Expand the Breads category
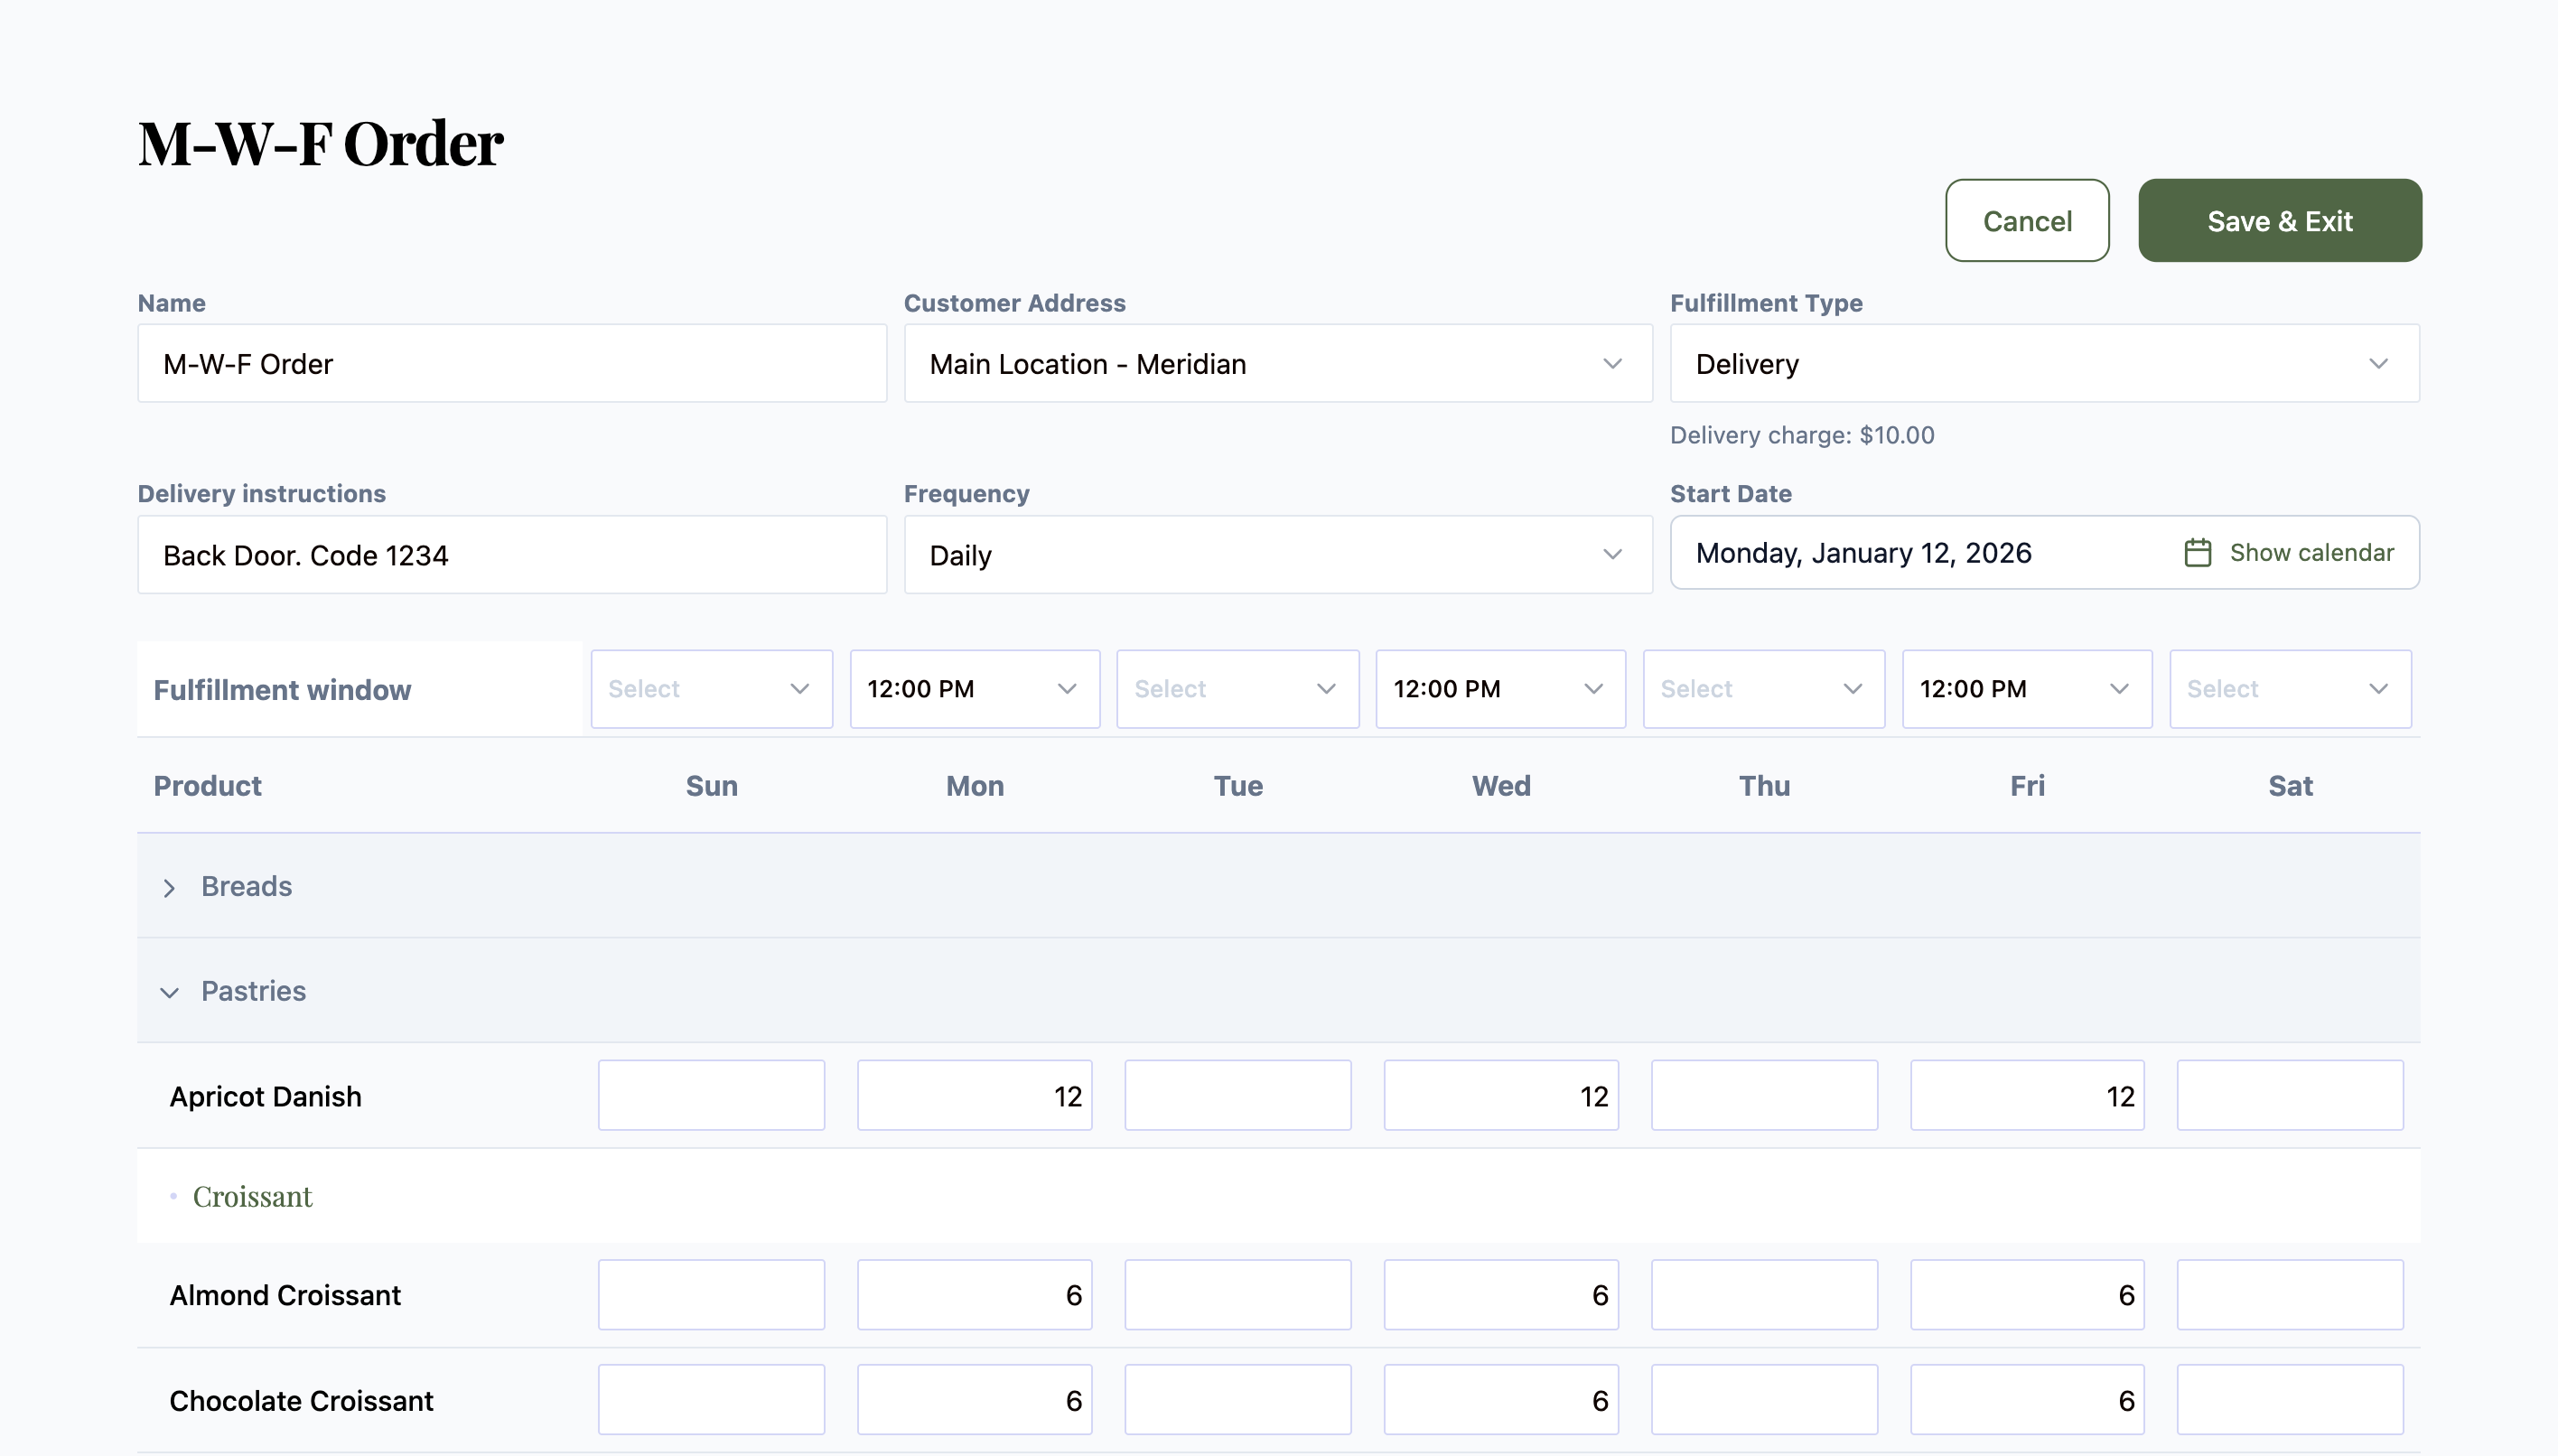This screenshot has width=2558, height=1456. tap(170, 888)
